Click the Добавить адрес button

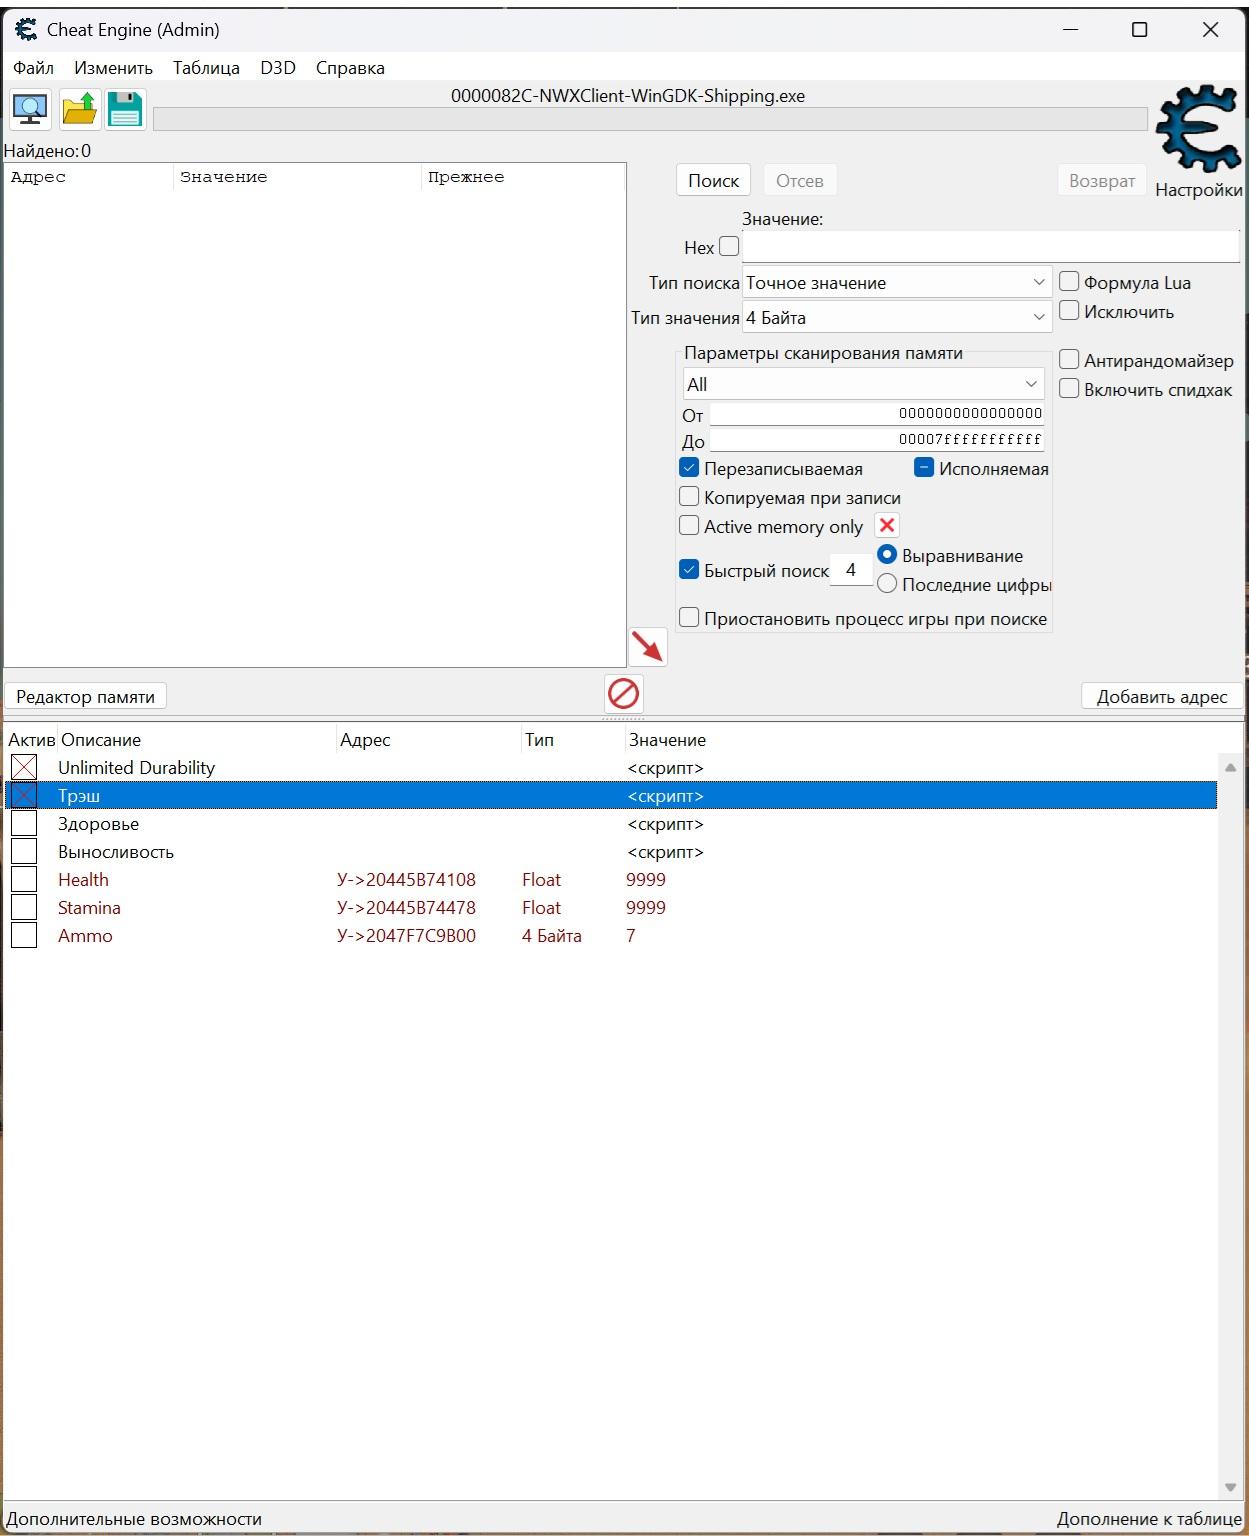point(1161,697)
